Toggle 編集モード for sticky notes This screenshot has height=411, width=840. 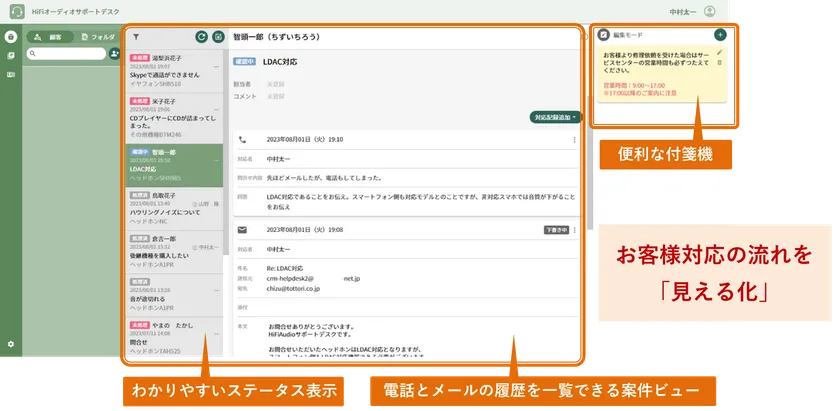click(604, 34)
